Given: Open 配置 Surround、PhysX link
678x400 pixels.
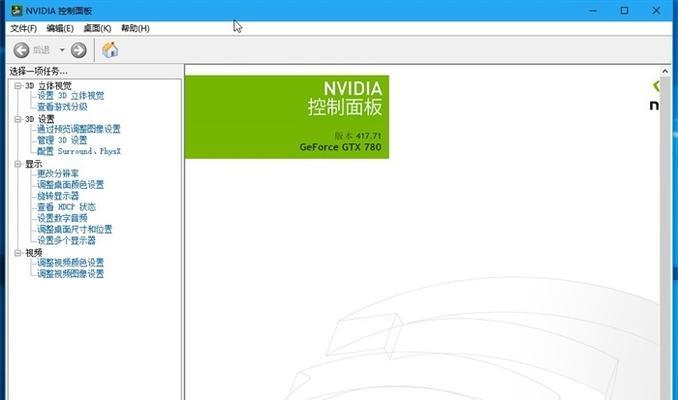Looking at the screenshot, I should 79,151.
